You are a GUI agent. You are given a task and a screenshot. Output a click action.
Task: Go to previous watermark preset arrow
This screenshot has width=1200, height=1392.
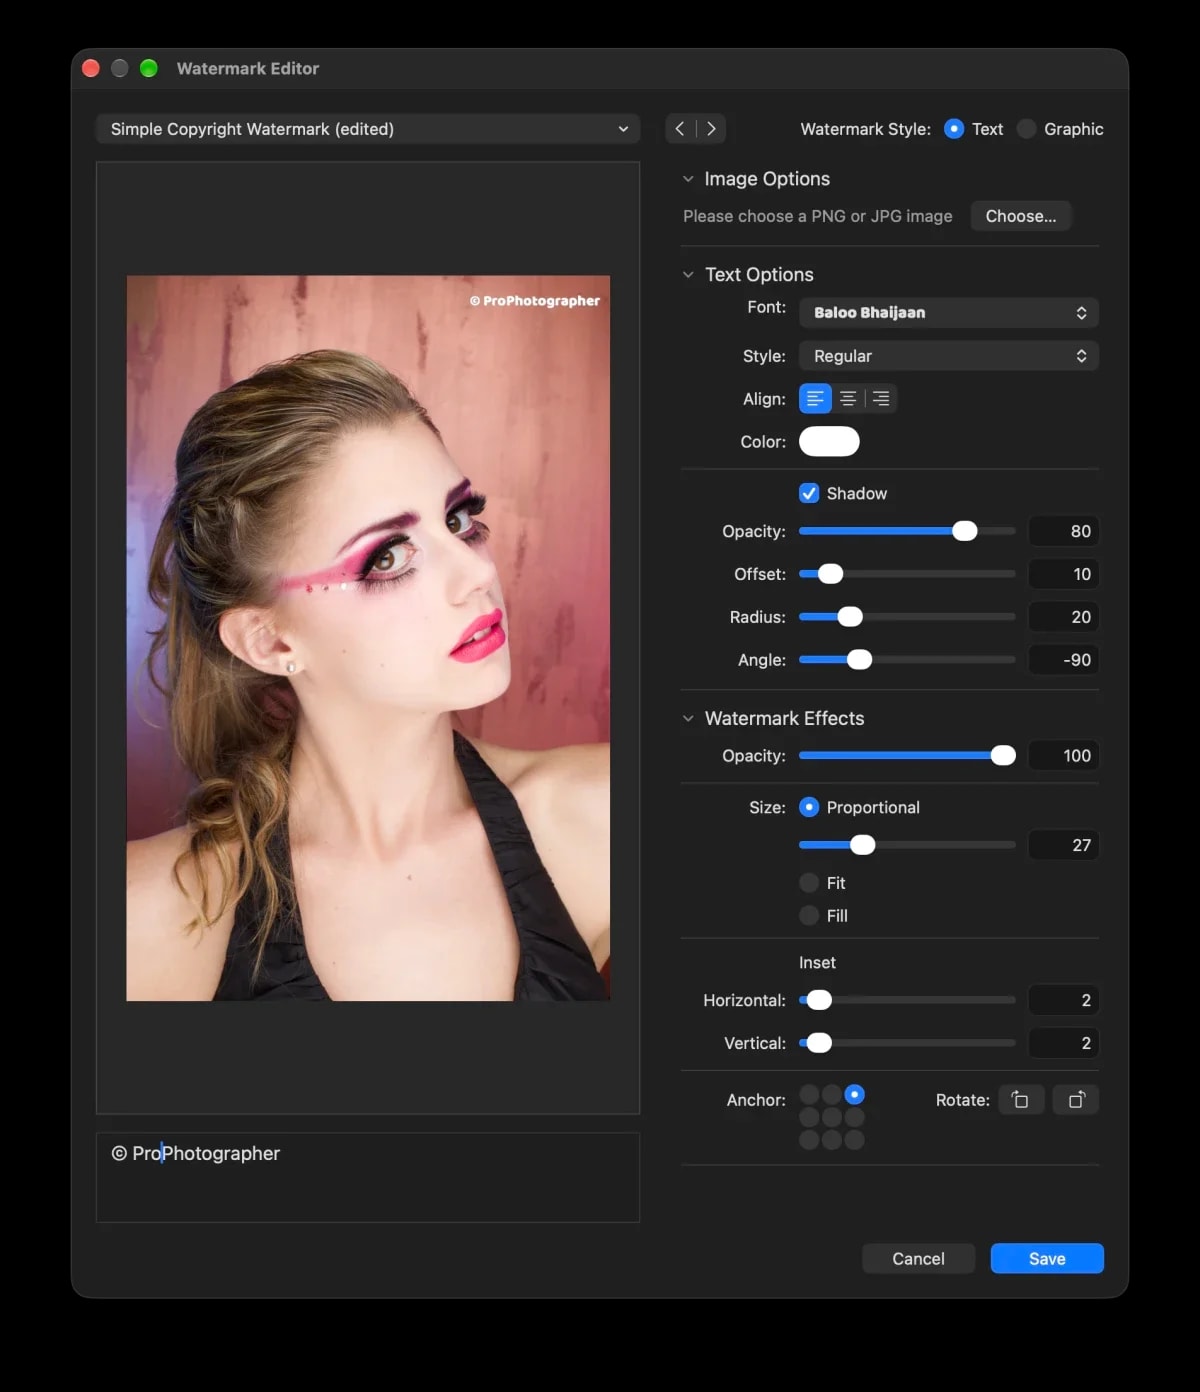click(x=680, y=129)
